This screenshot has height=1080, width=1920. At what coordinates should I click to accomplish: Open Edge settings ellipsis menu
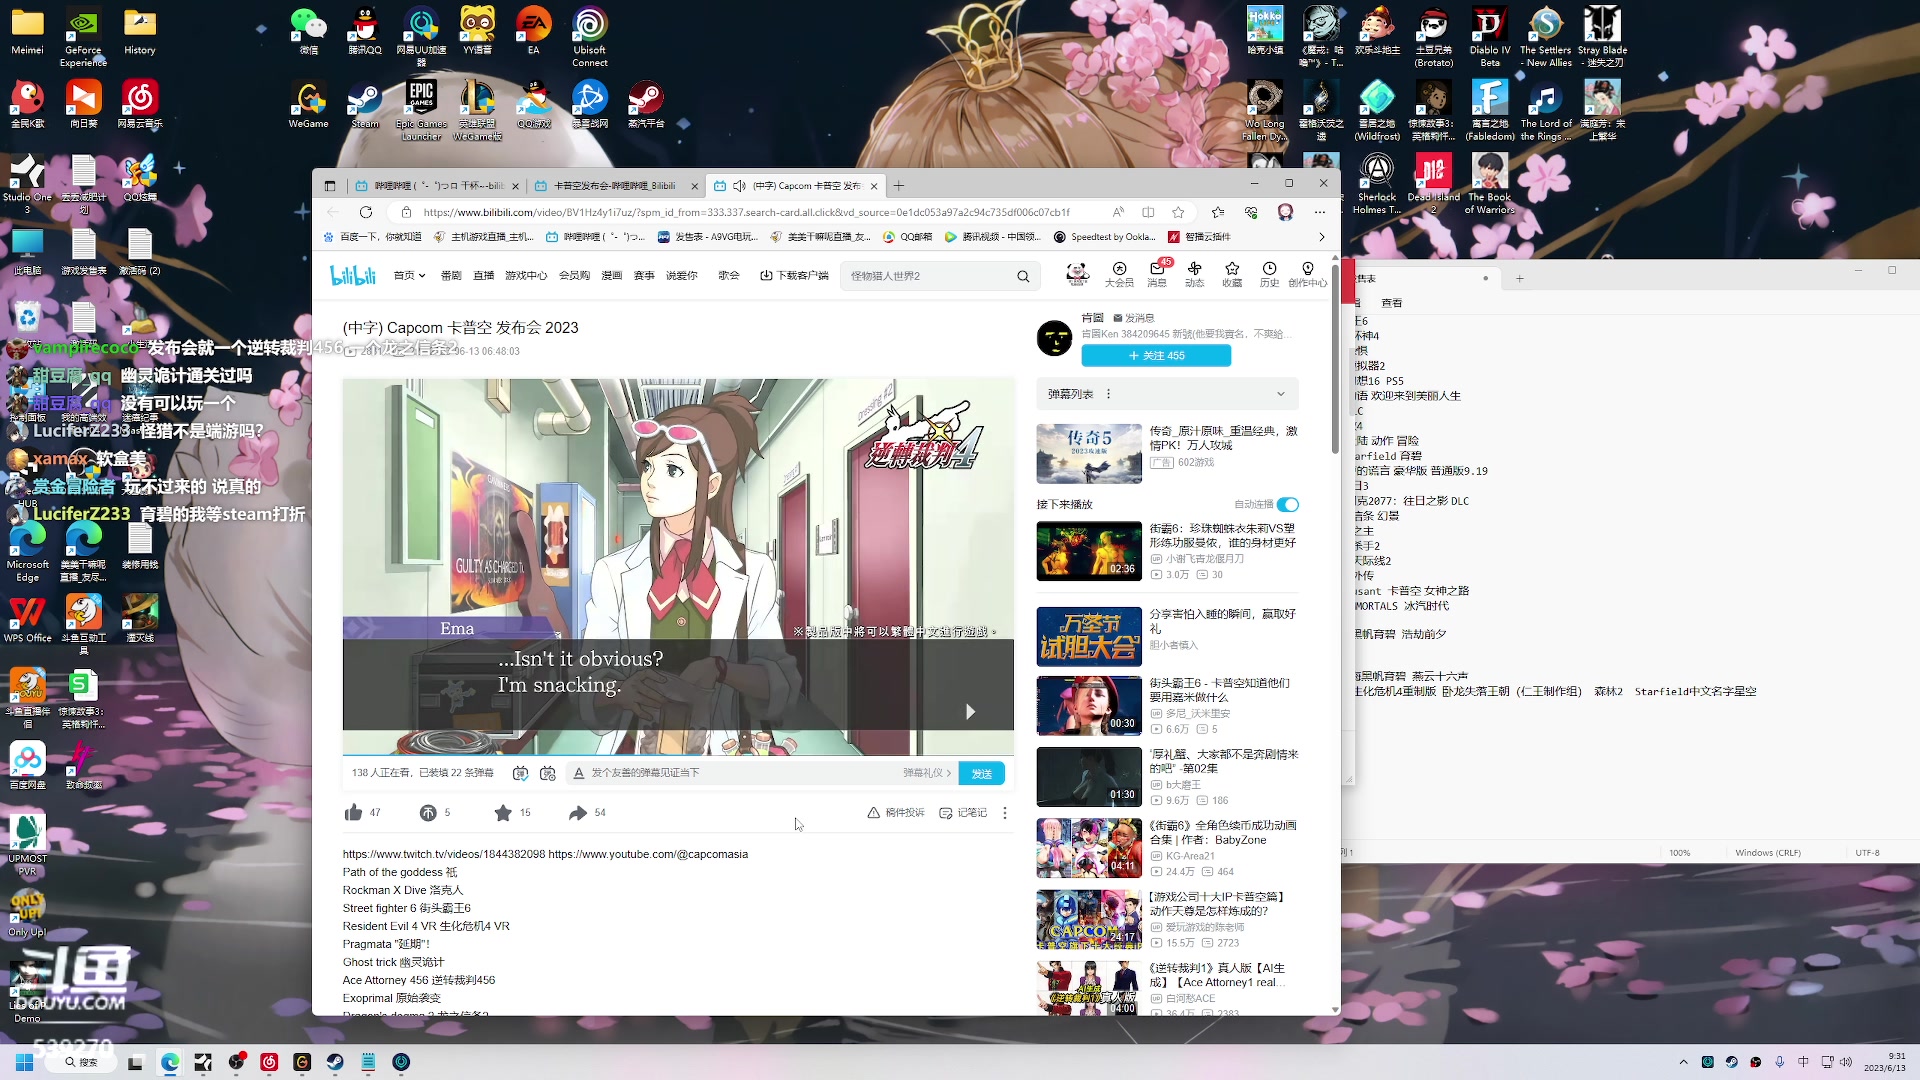pyautogui.click(x=1320, y=212)
